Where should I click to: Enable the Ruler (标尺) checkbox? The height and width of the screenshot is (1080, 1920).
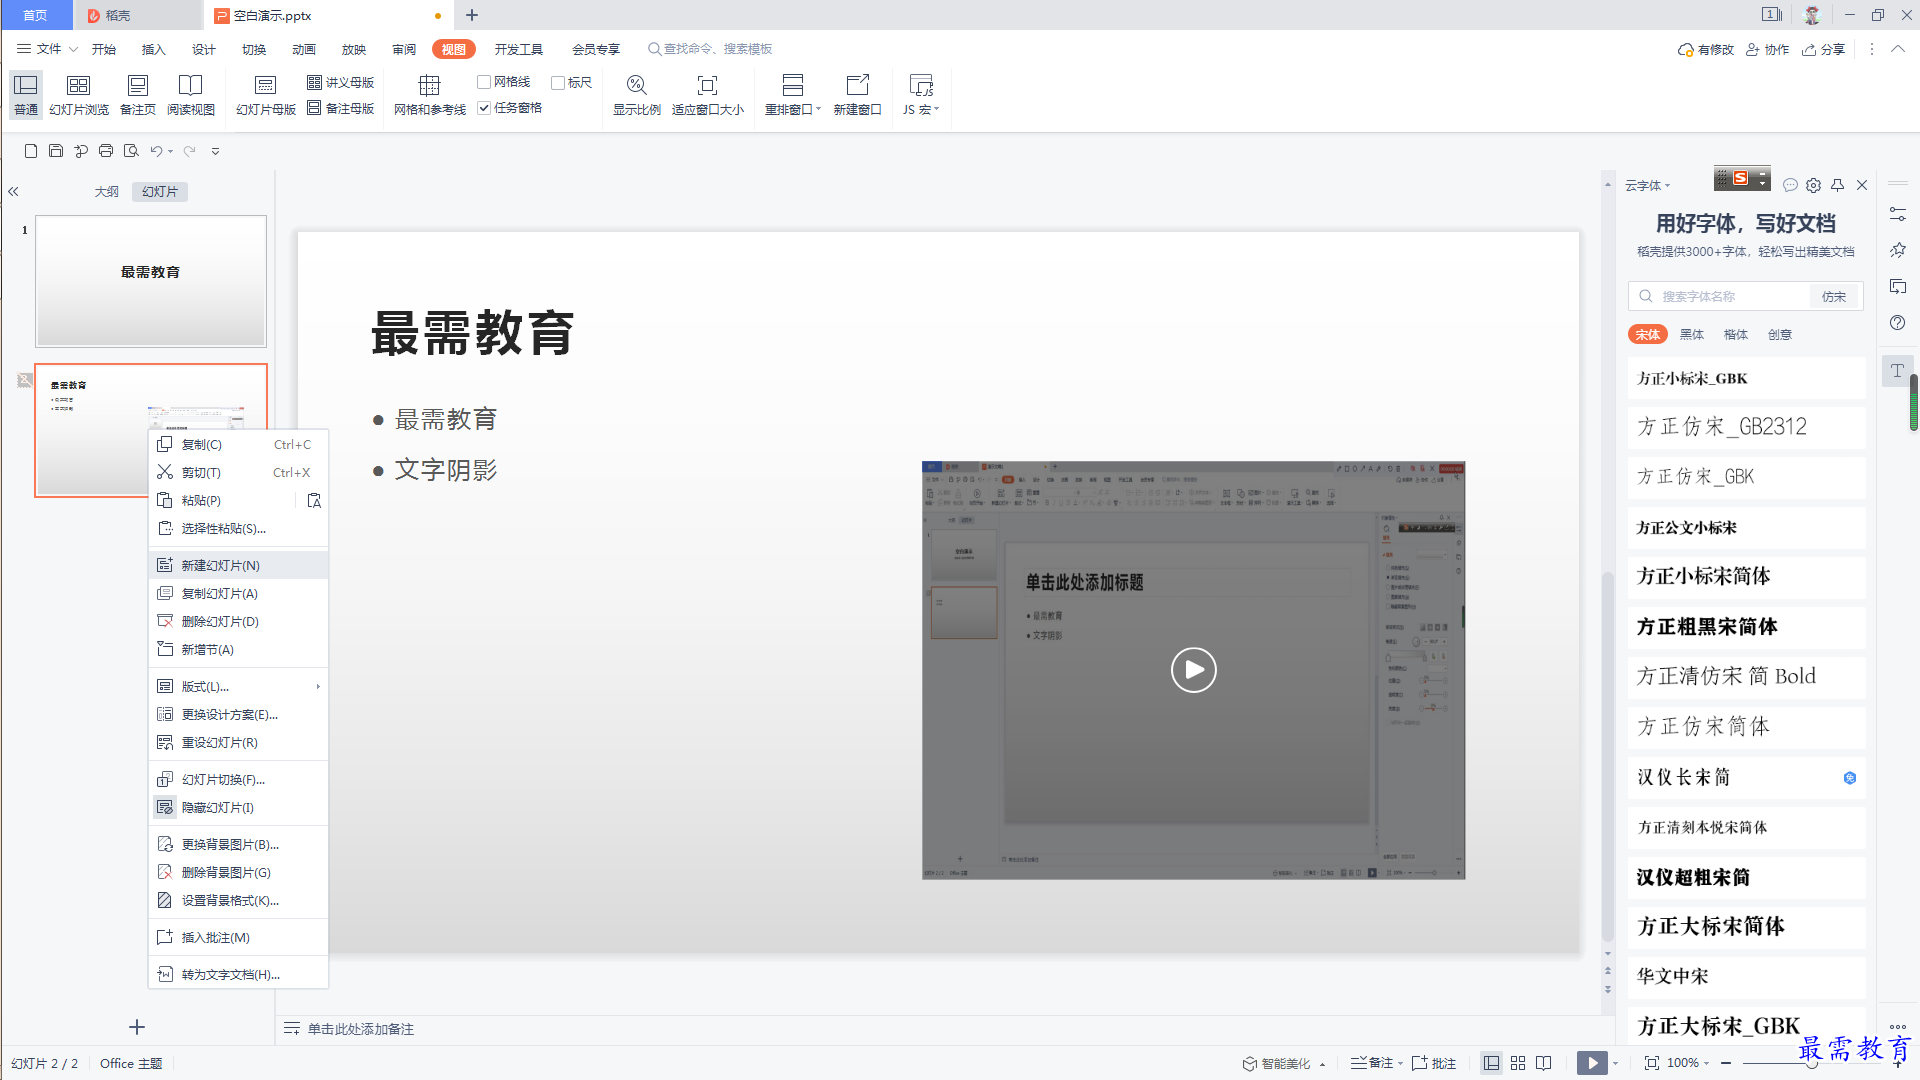coord(558,82)
